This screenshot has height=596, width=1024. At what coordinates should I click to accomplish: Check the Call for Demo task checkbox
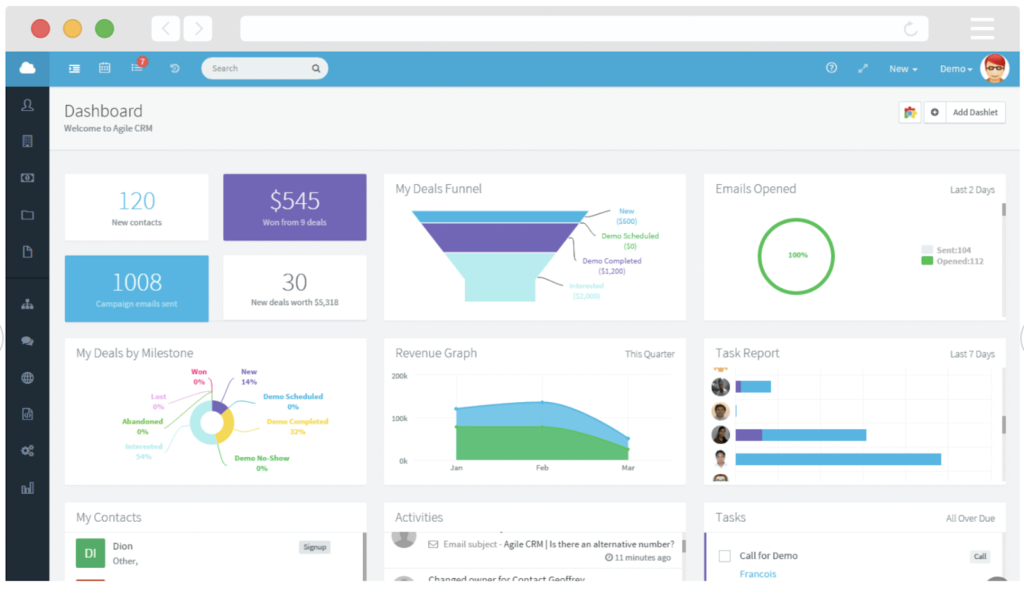point(724,555)
